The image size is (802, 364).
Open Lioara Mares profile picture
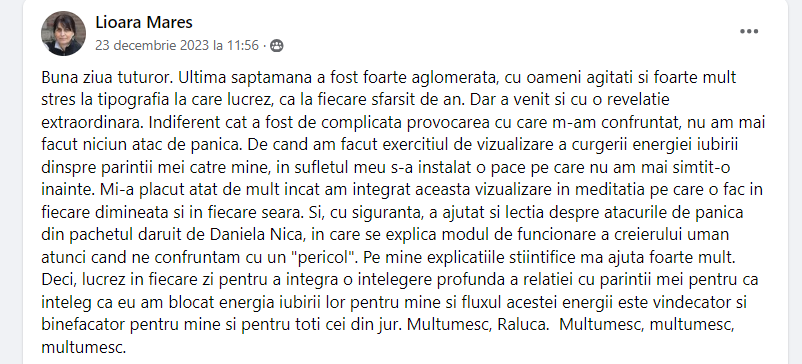click(63, 33)
